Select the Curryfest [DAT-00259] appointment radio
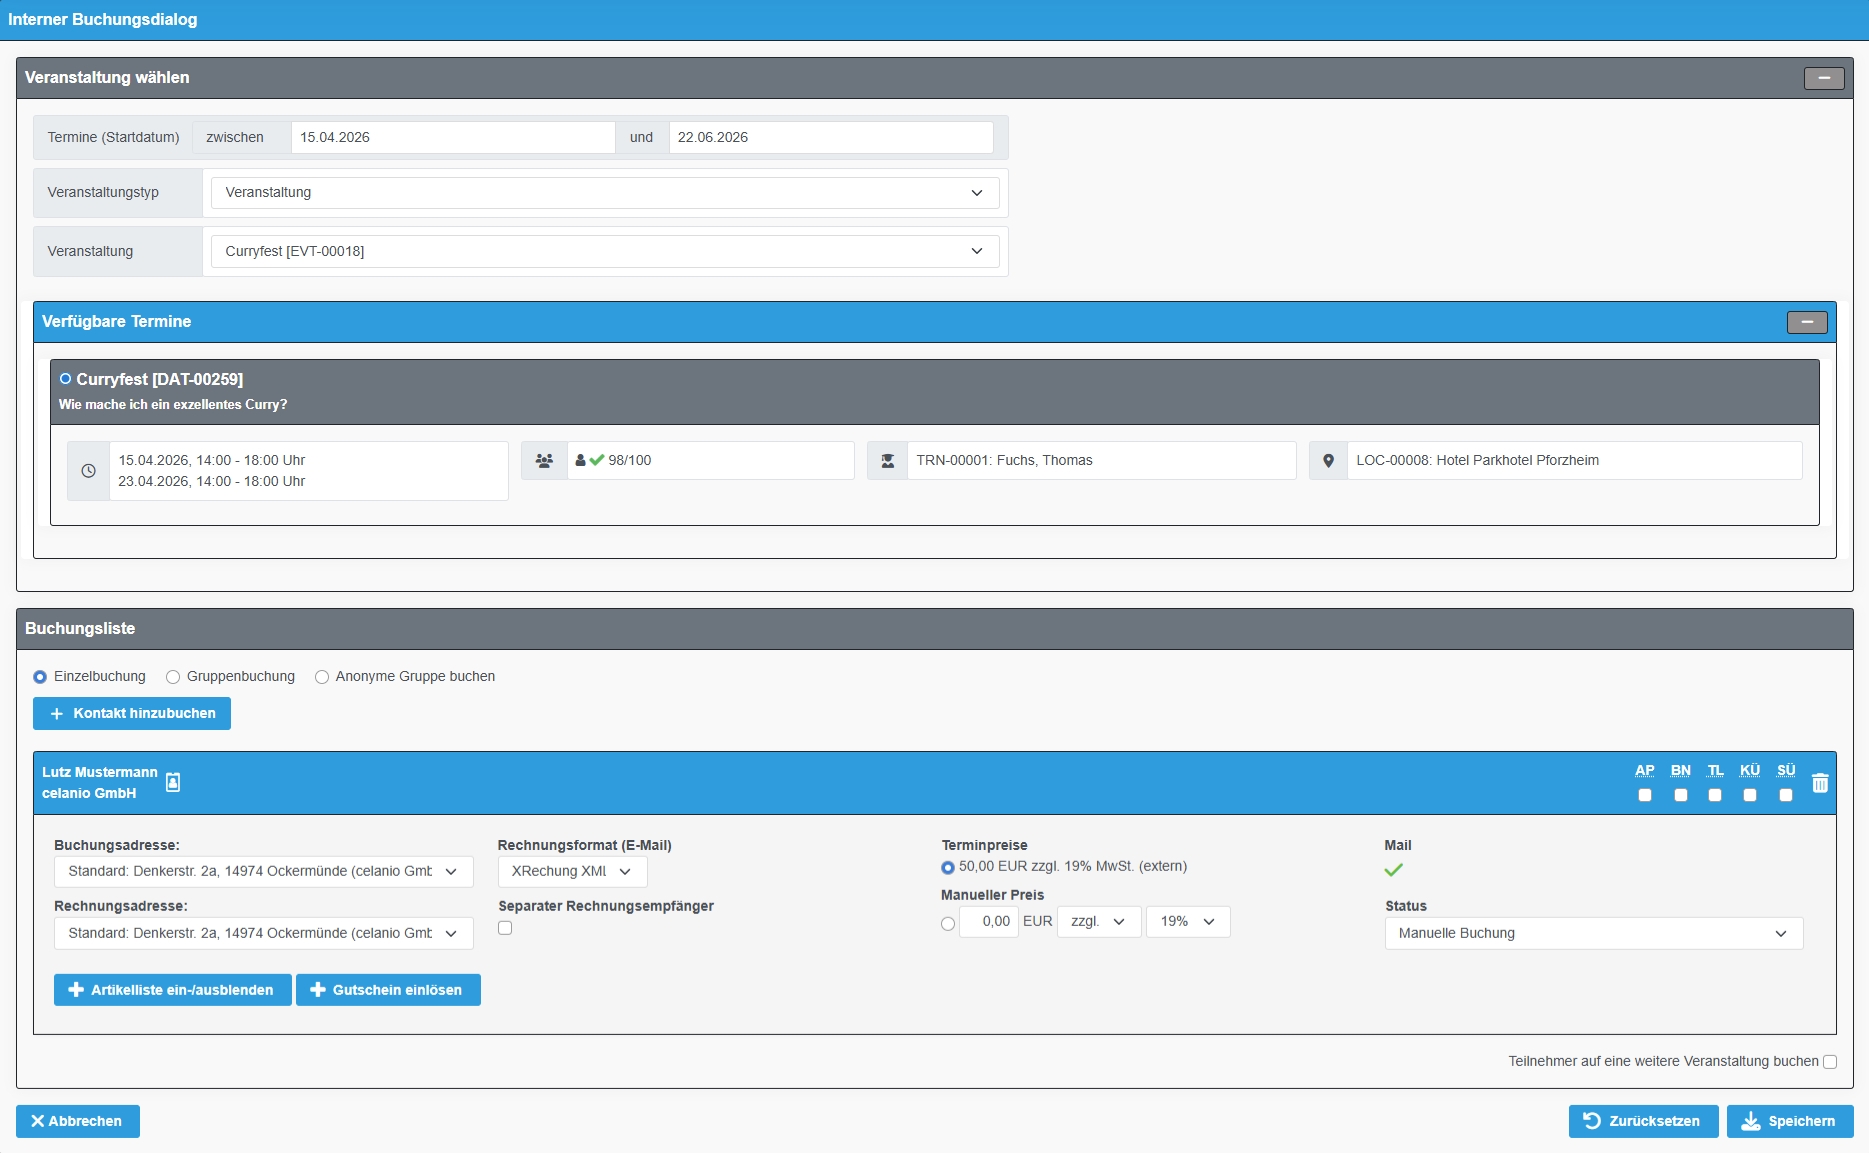Image resolution: width=1869 pixels, height=1153 pixels. click(66, 379)
